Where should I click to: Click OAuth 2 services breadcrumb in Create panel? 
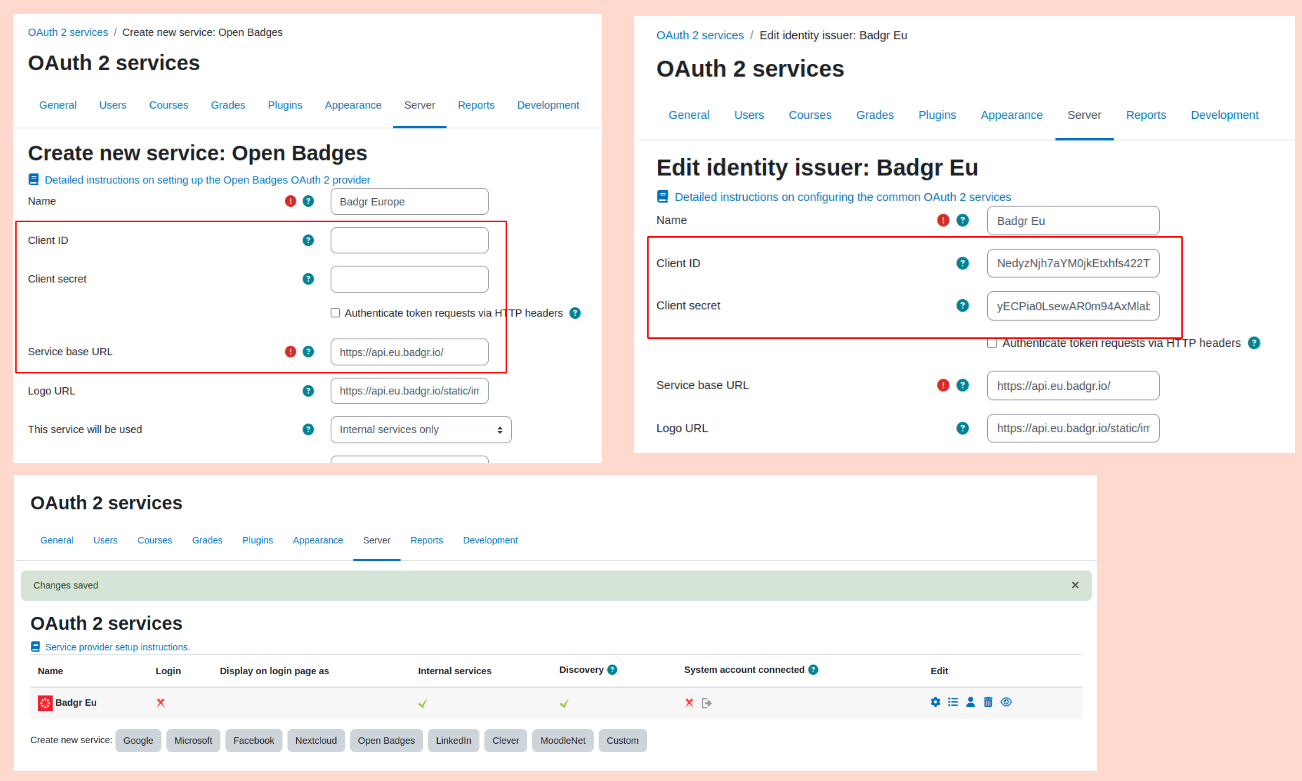click(68, 32)
